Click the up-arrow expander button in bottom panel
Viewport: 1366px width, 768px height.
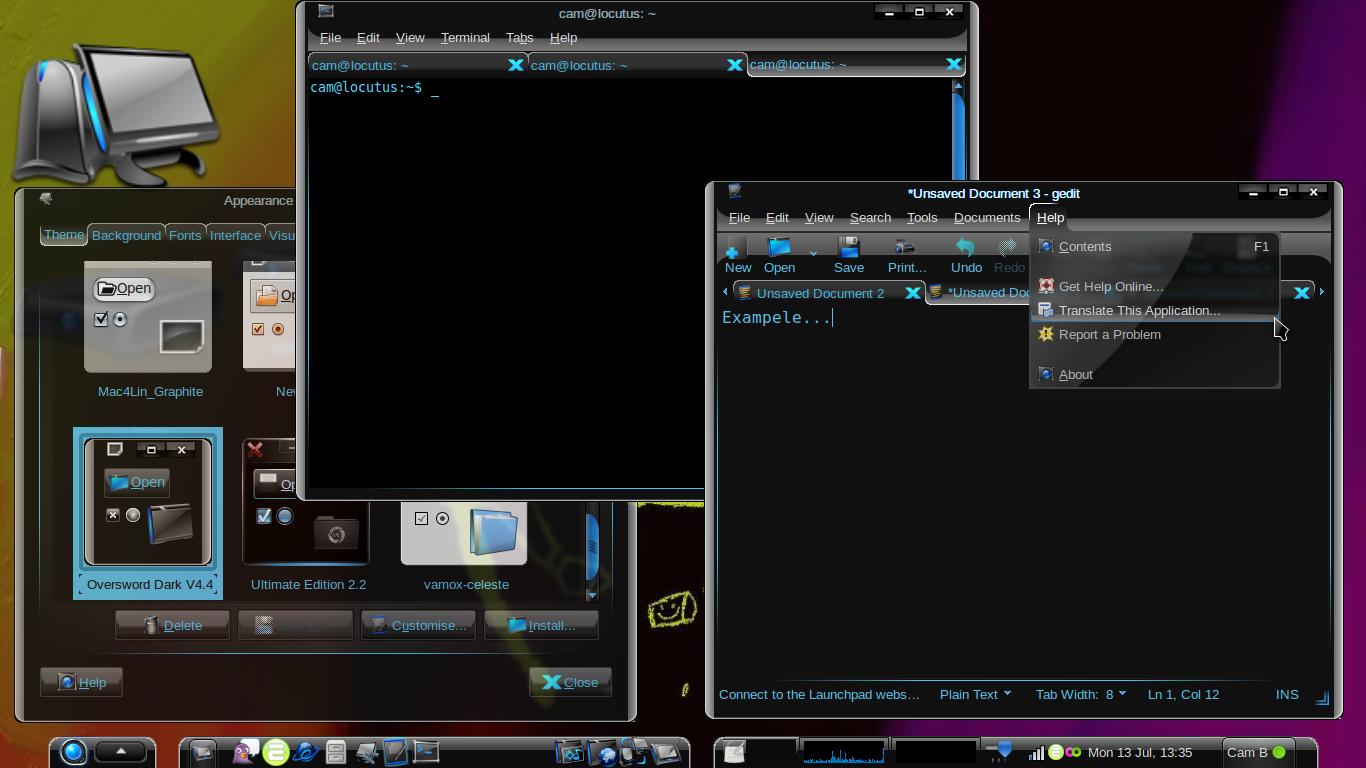(x=121, y=751)
